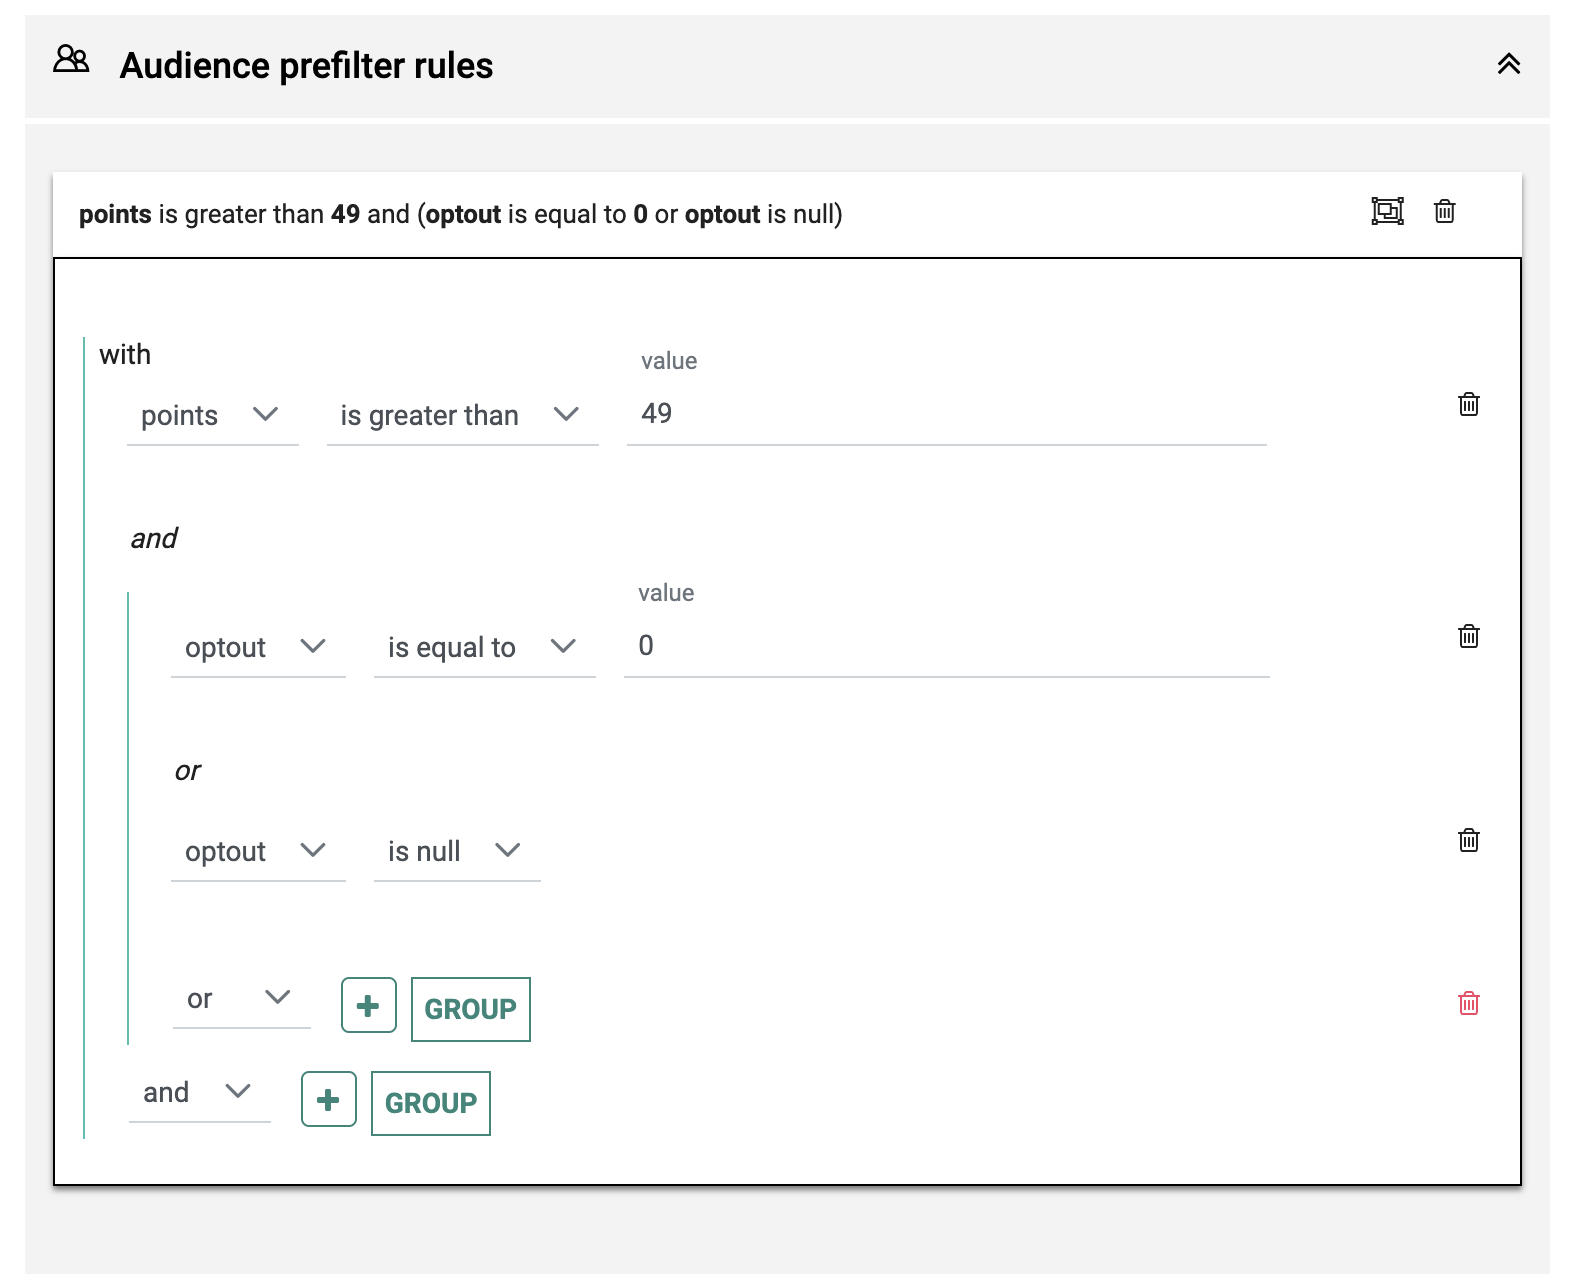Add a condition to the outer and group
Image resolution: width=1570 pixels, height=1282 pixels.
coord(328,1100)
